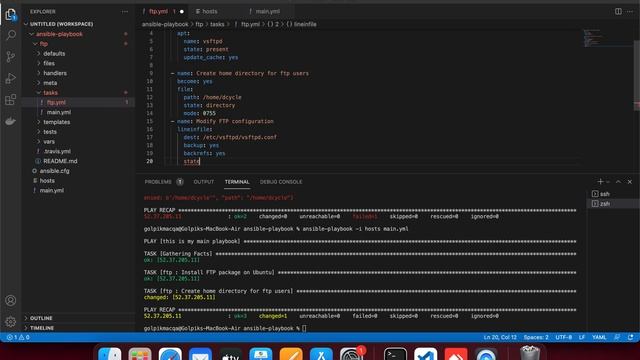This screenshot has height=360, width=640.
Task: Open Visual Studio Code from the Dock
Action: (x=425, y=355)
